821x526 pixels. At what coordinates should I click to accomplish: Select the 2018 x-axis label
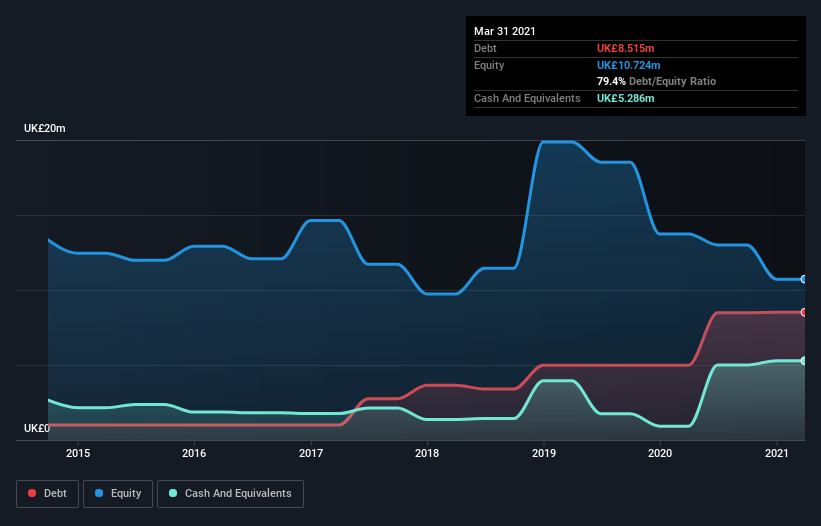pyautogui.click(x=427, y=453)
